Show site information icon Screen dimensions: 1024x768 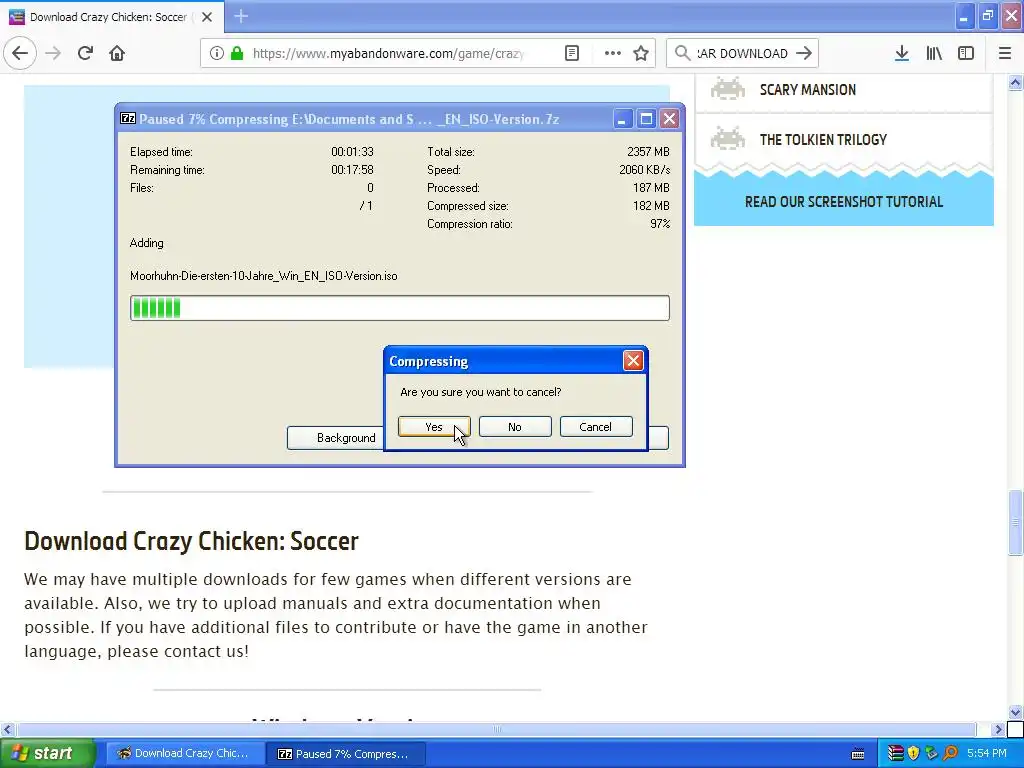pos(217,53)
